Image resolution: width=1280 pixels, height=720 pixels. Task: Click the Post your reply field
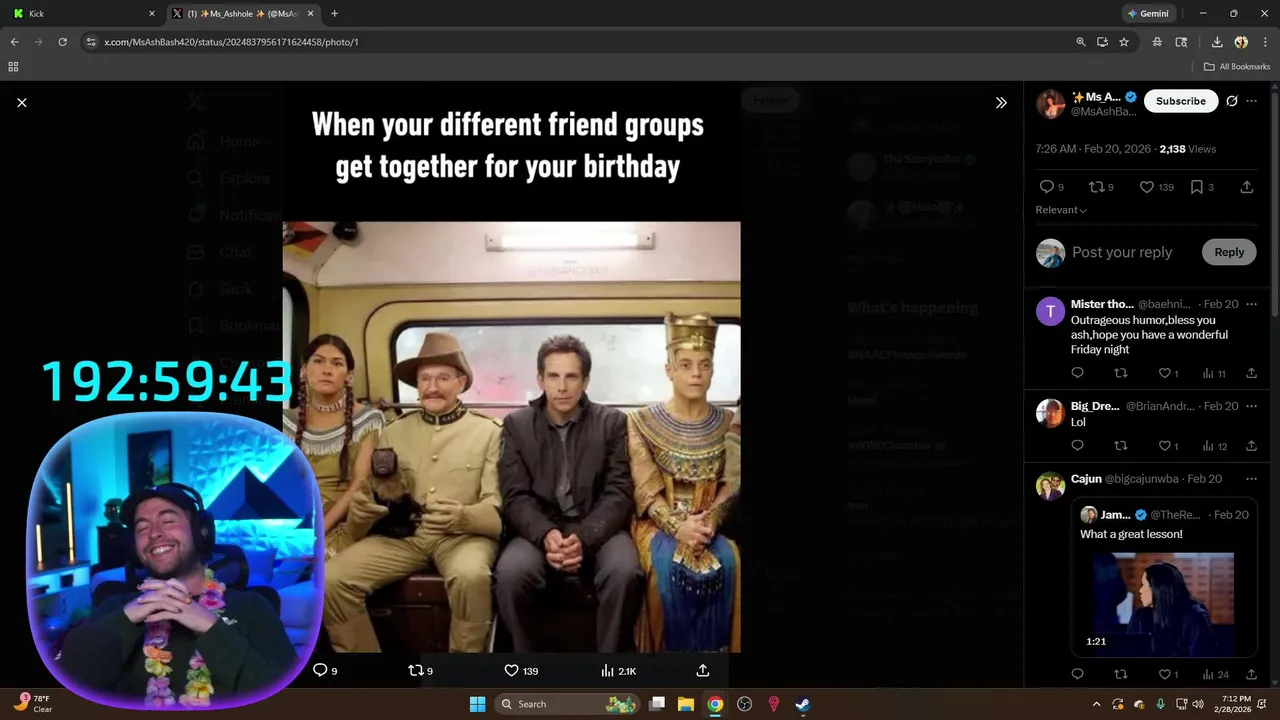click(1122, 252)
